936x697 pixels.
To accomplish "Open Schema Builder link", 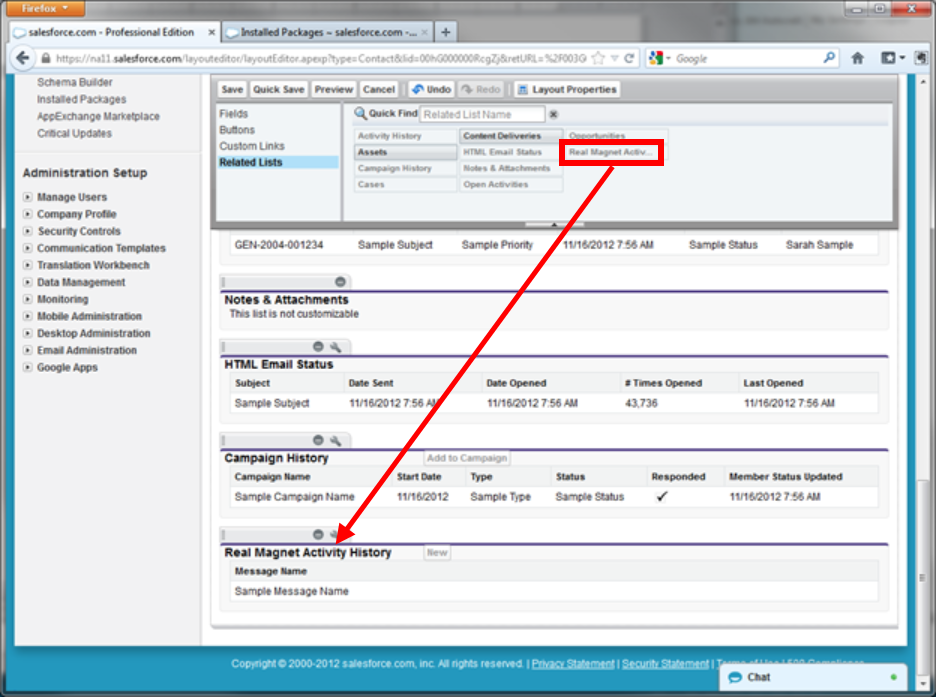I will [x=75, y=82].
